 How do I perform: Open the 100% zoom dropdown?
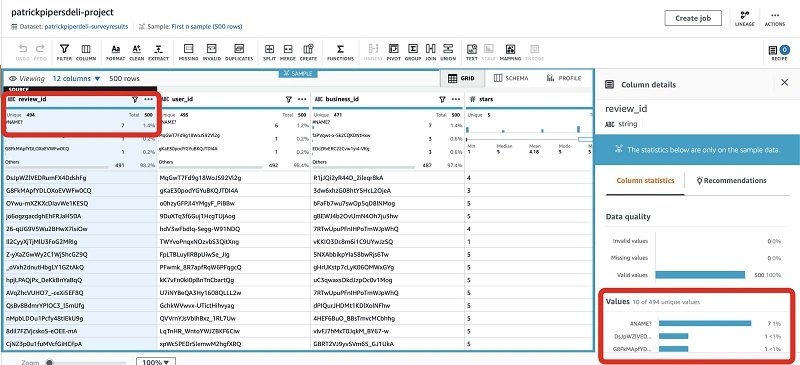[156, 361]
